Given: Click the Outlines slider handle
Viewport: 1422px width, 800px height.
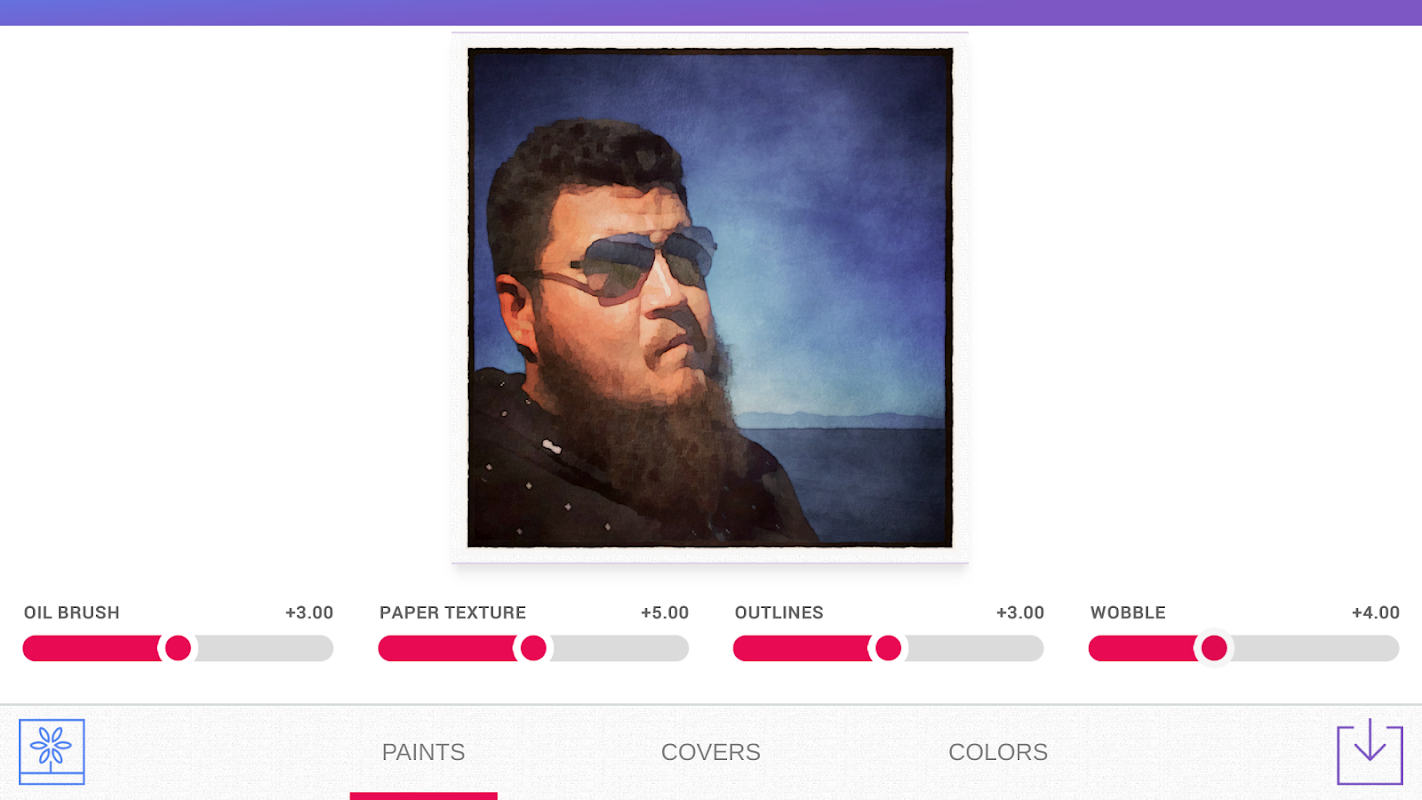Looking at the screenshot, I should [x=888, y=648].
